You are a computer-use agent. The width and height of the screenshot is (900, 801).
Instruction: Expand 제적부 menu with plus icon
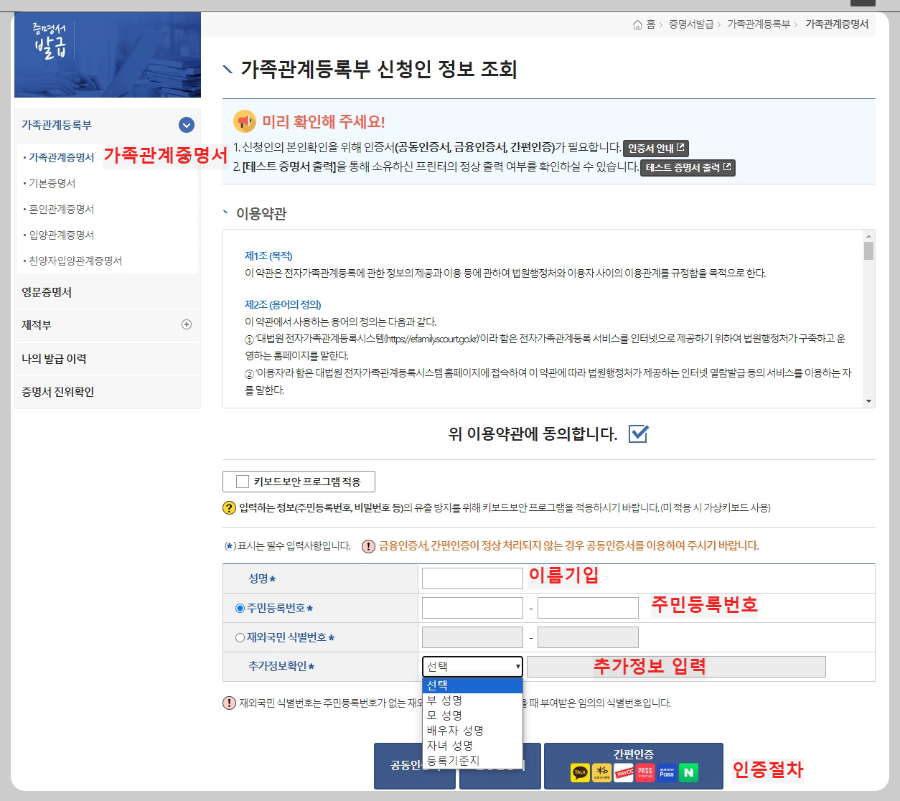click(x=187, y=324)
